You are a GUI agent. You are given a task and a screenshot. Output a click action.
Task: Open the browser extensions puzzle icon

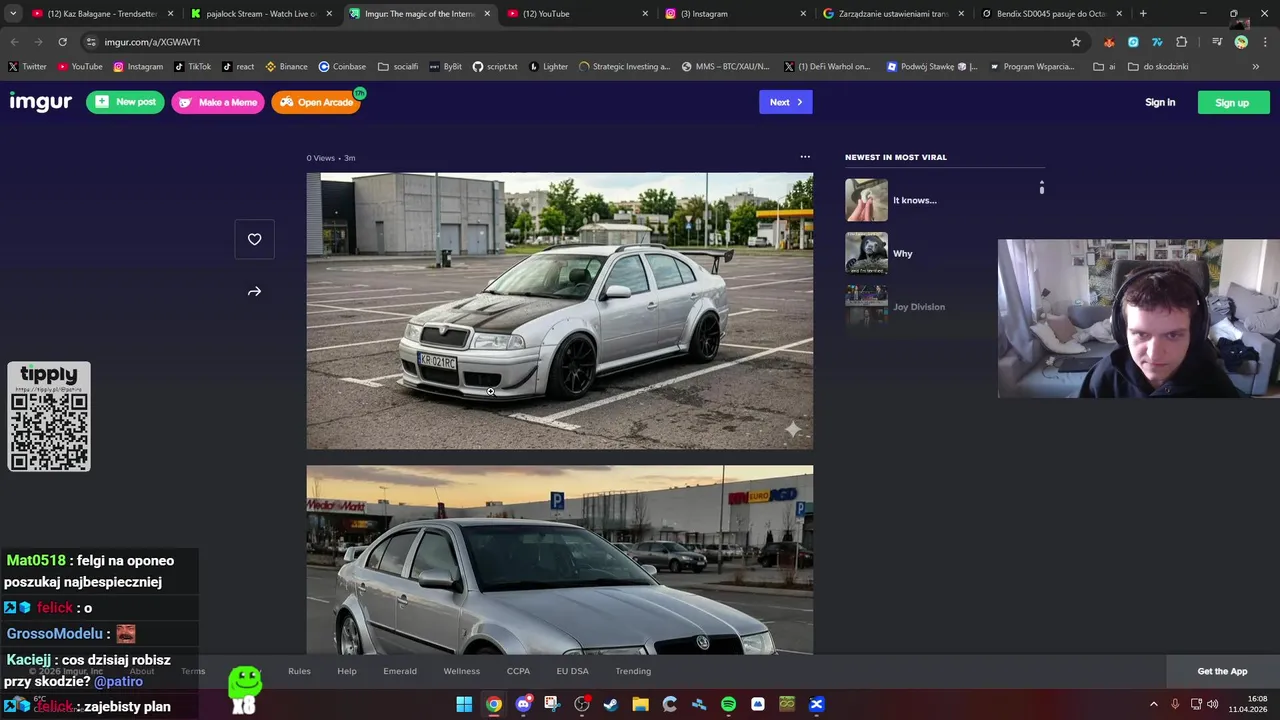click(x=1182, y=42)
